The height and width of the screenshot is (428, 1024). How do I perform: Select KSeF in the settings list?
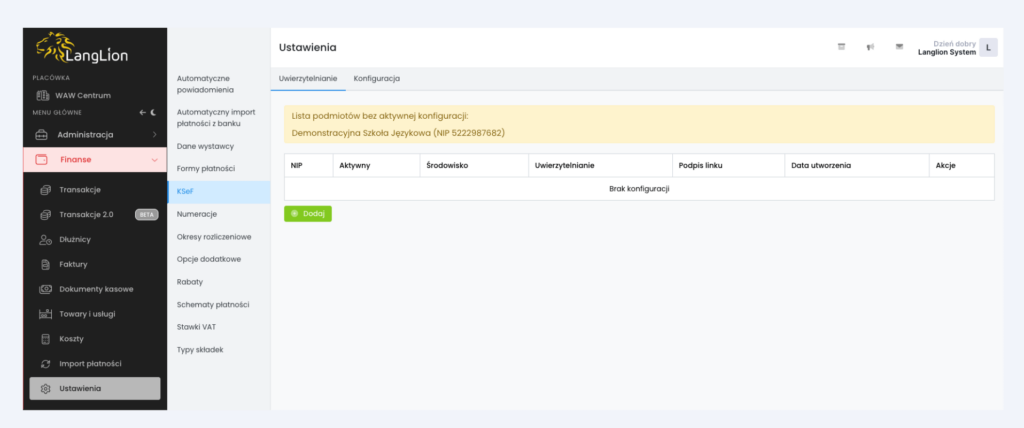tap(219, 191)
